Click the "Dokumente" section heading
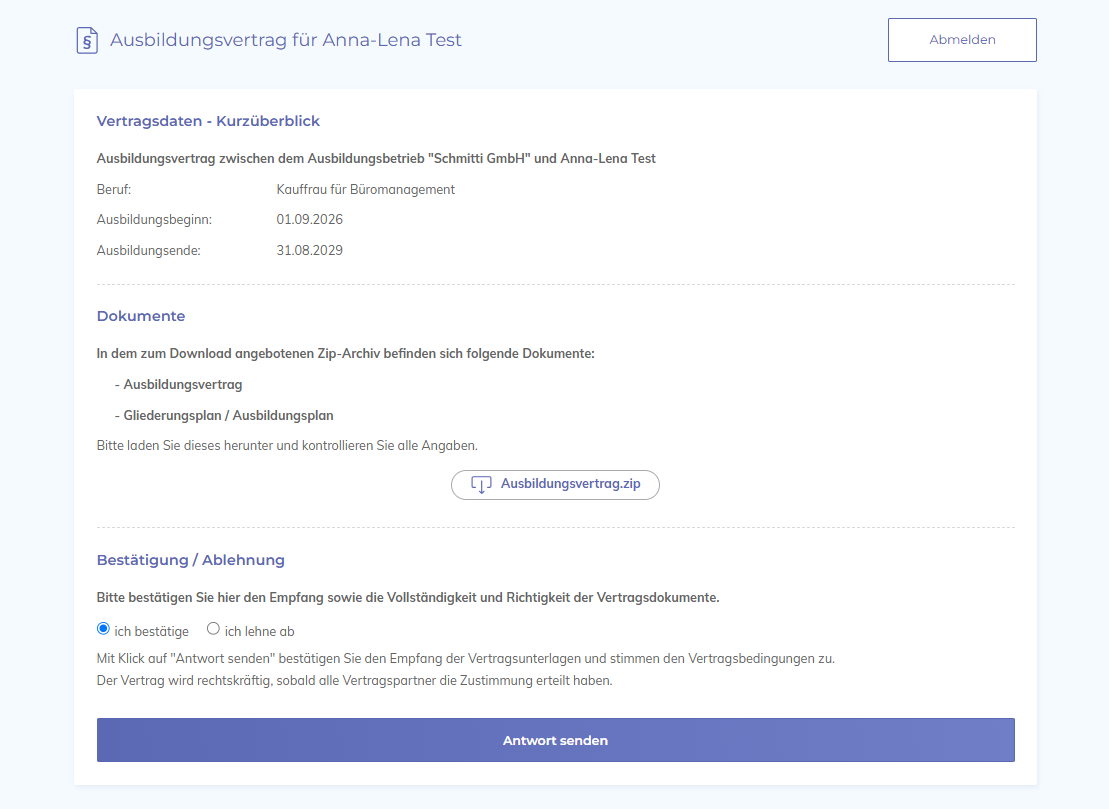 coord(141,316)
